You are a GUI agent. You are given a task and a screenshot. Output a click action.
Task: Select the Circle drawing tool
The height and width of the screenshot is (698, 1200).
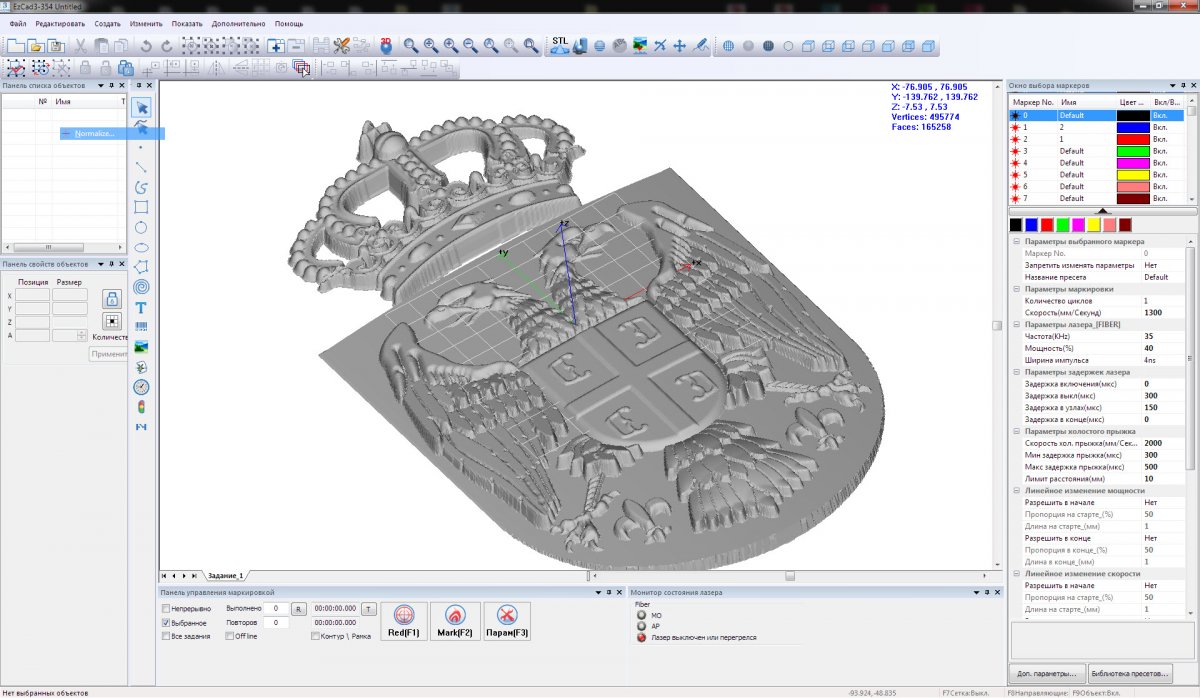tap(142, 227)
